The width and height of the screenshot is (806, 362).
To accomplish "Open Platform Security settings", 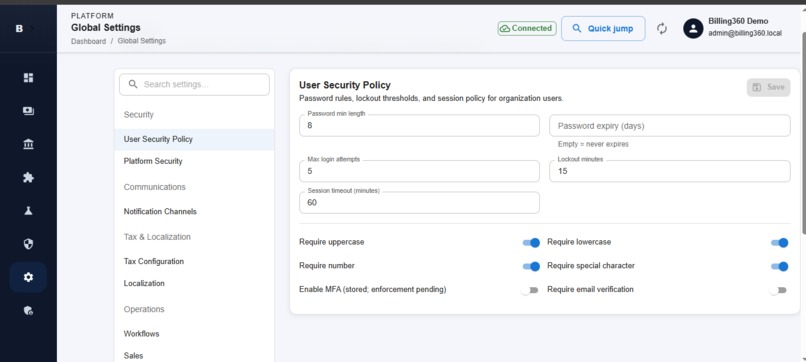I will pyautogui.click(x=194, y=161).
